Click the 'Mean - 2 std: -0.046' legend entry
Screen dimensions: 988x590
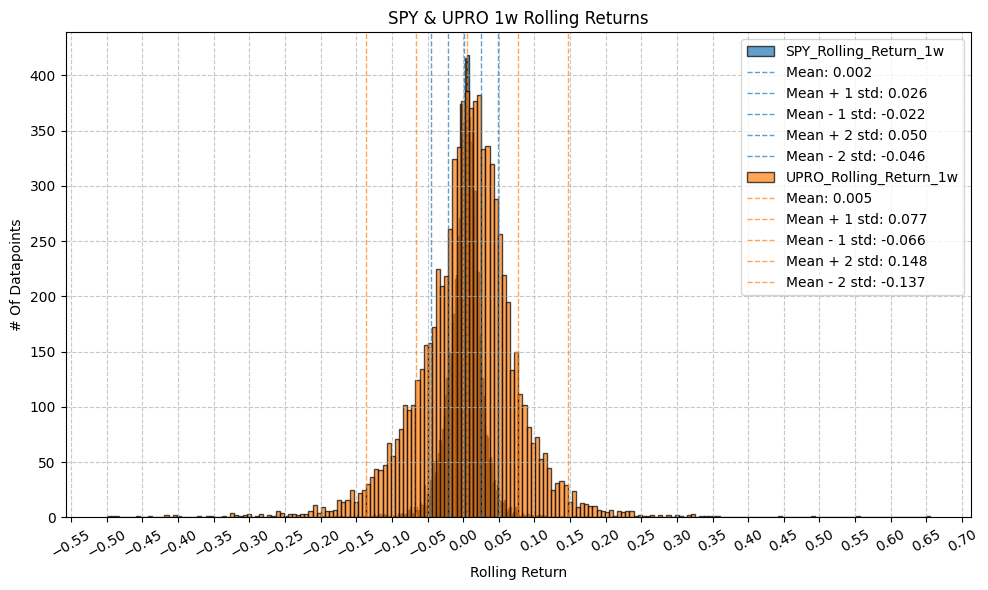coord(856,156)
